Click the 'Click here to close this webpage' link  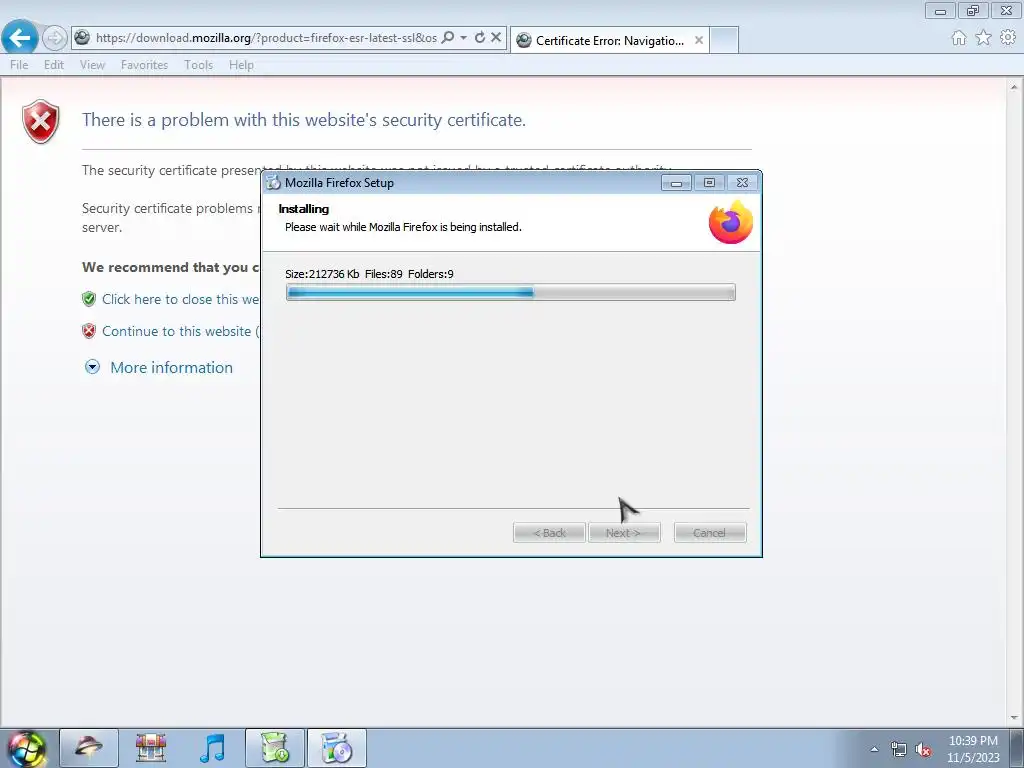coord(180,299)
